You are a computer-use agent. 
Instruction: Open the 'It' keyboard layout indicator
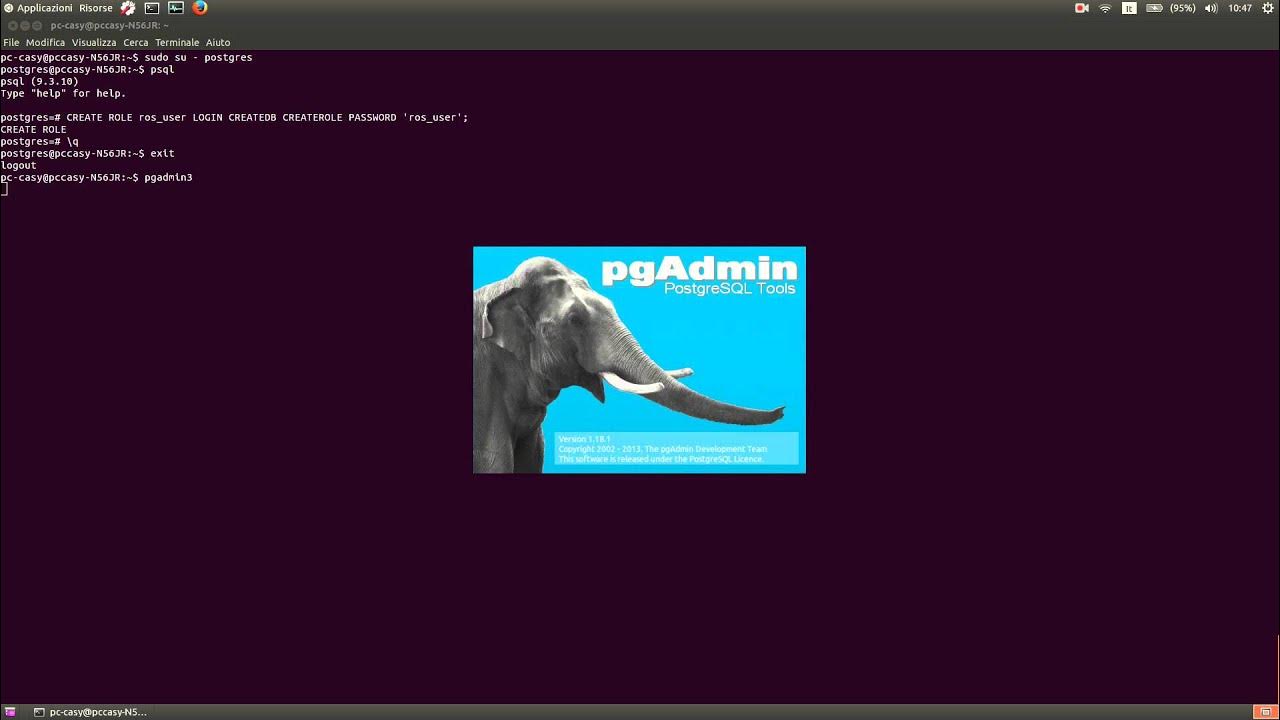click(1129, 8)
